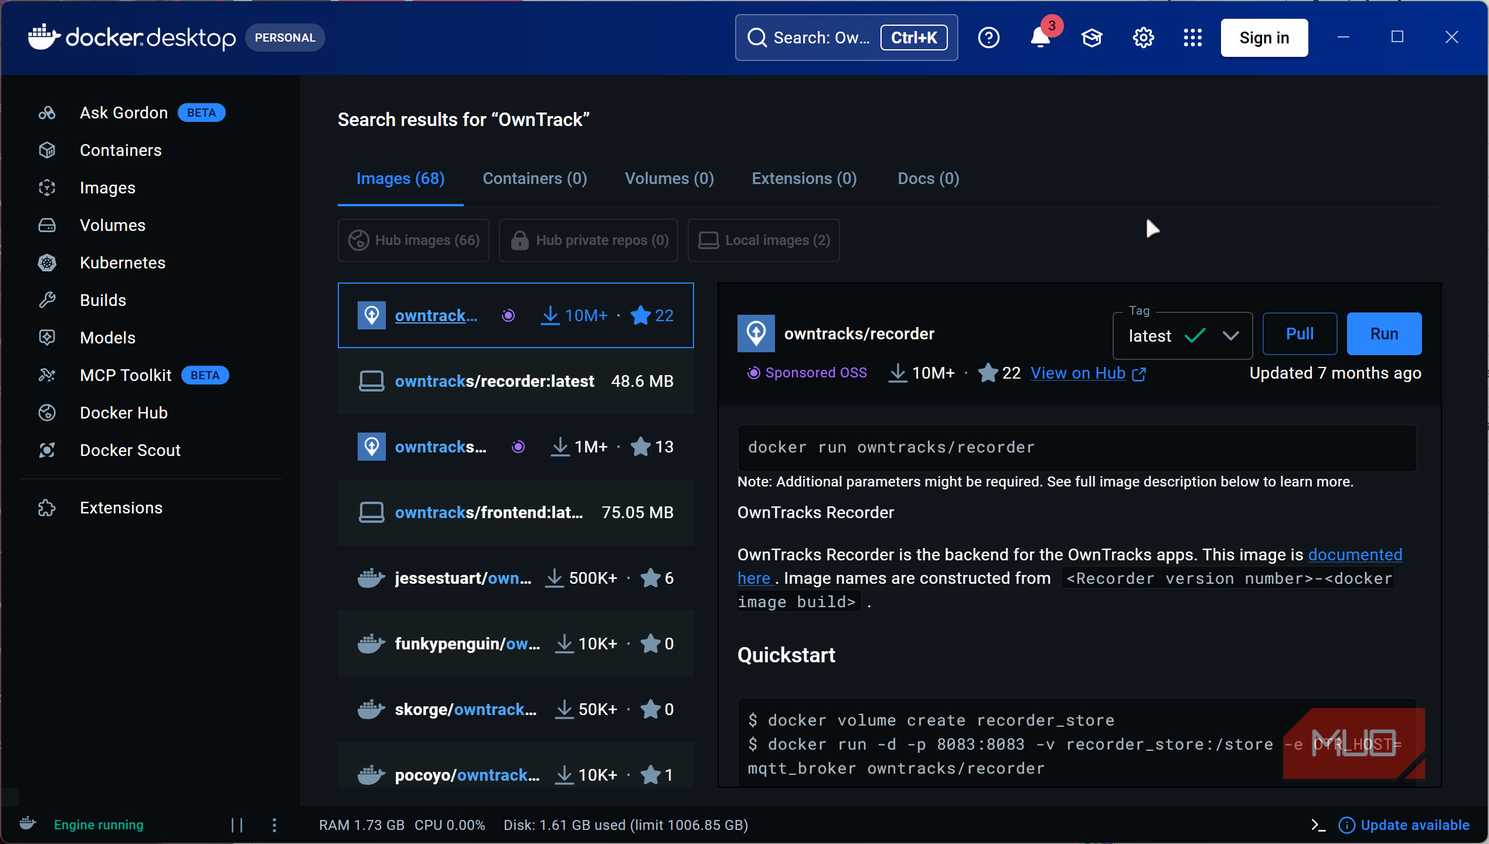Open the Volumes section
This screenshot has height=844, width=1489.
(x=112, y=225)
